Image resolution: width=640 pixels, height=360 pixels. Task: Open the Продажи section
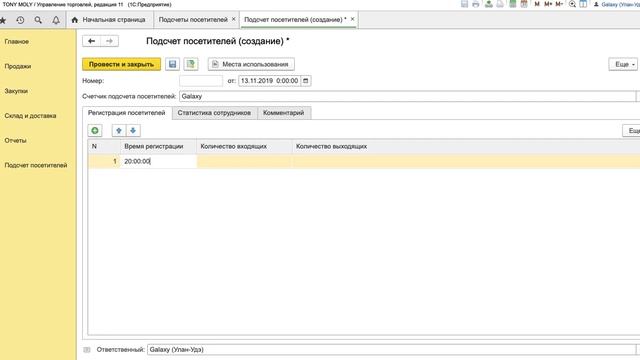click(18, 66)
